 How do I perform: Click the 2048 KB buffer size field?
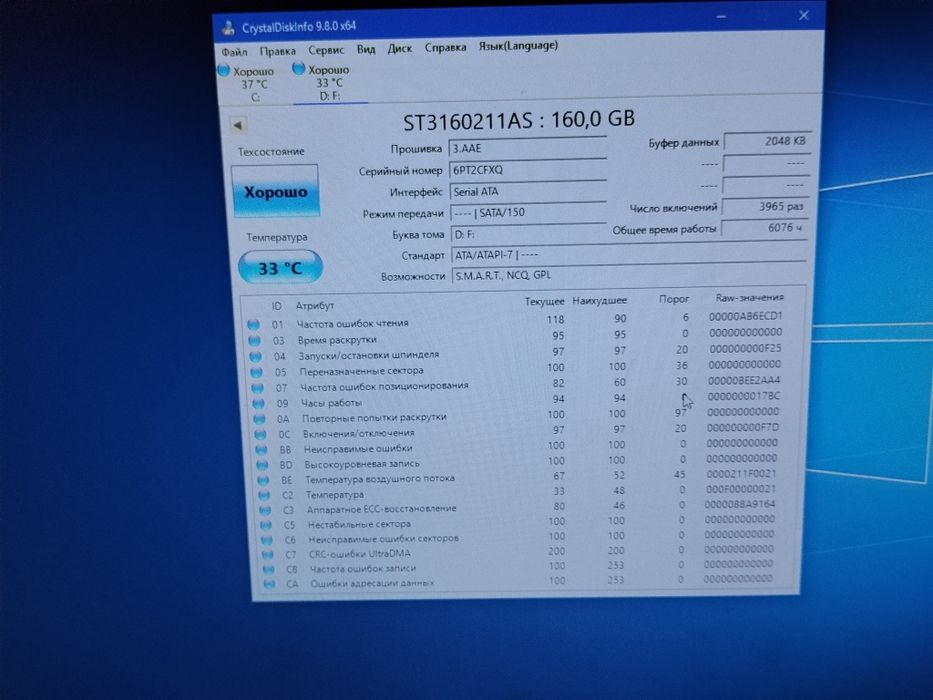(768, 142)
